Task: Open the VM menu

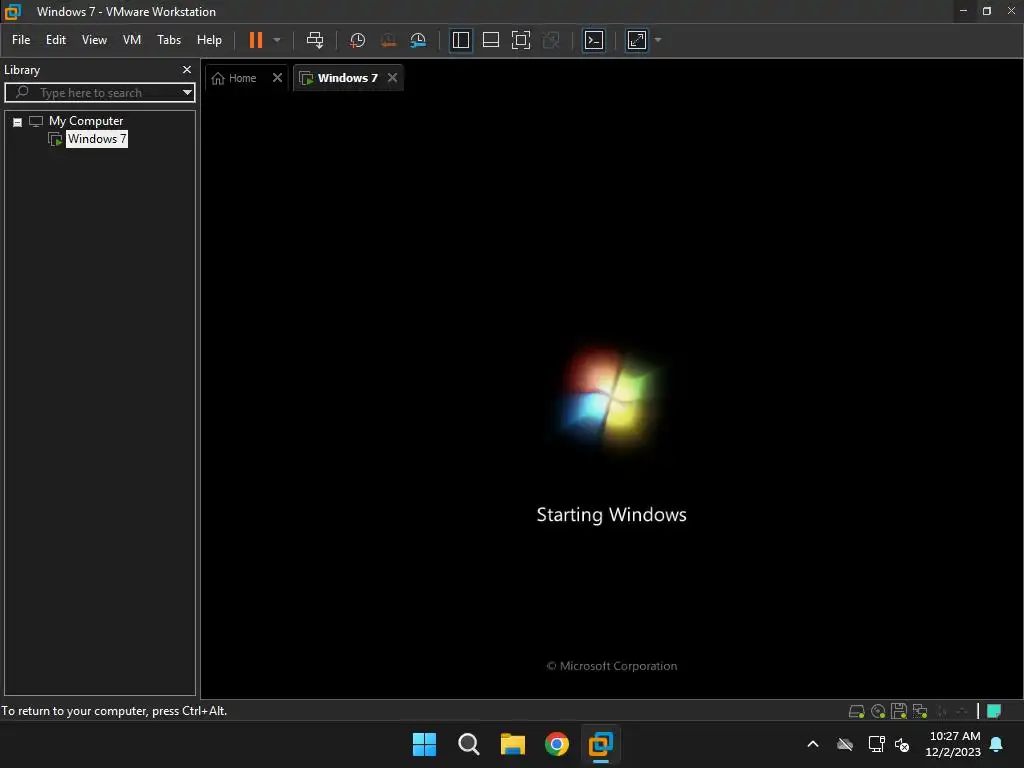Action: [132, 40]
